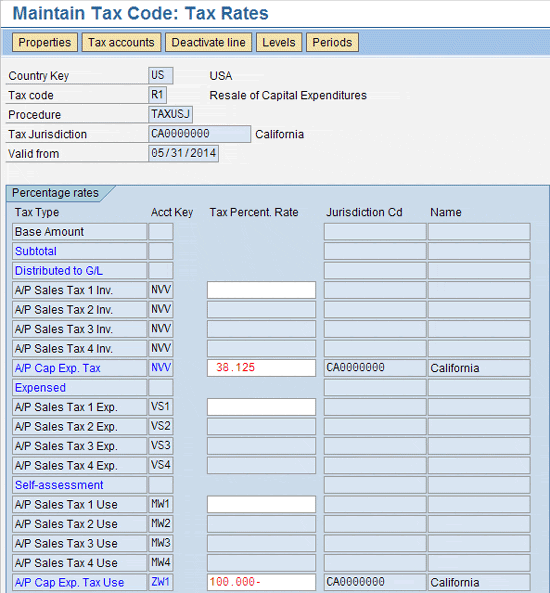Screen dimensions: 550x593
Task: Click the Name column header
Action: coord(446,212)
